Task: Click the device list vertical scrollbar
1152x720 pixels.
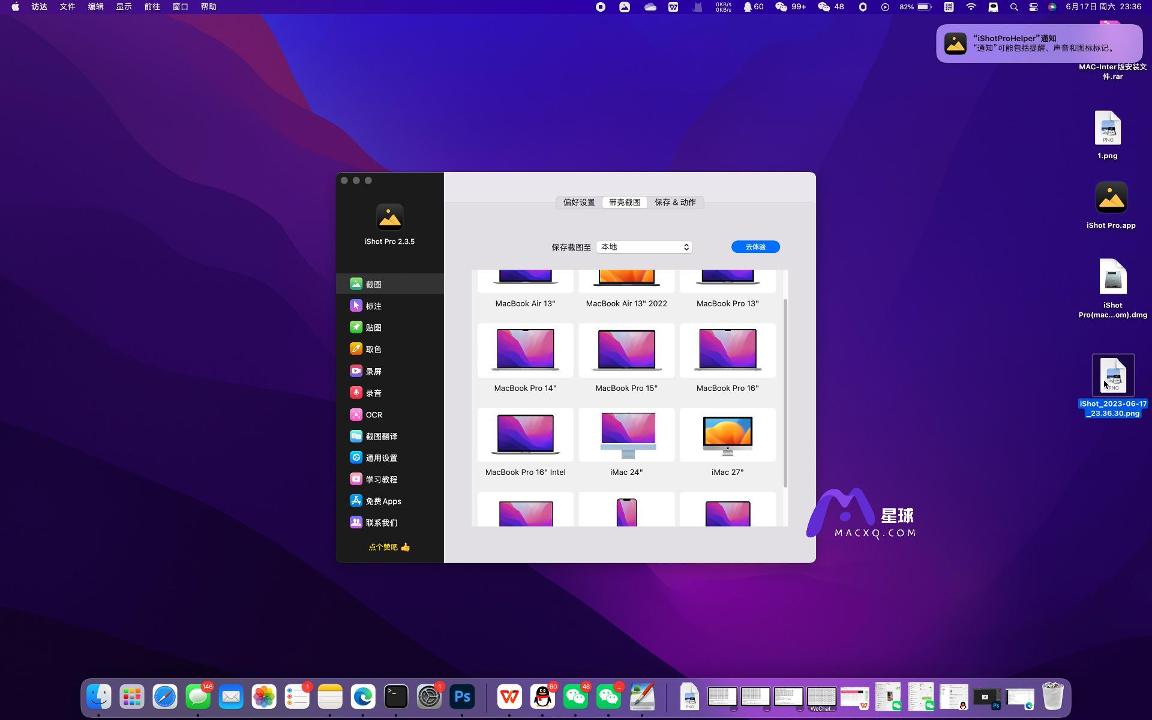Action: [785, 392]
